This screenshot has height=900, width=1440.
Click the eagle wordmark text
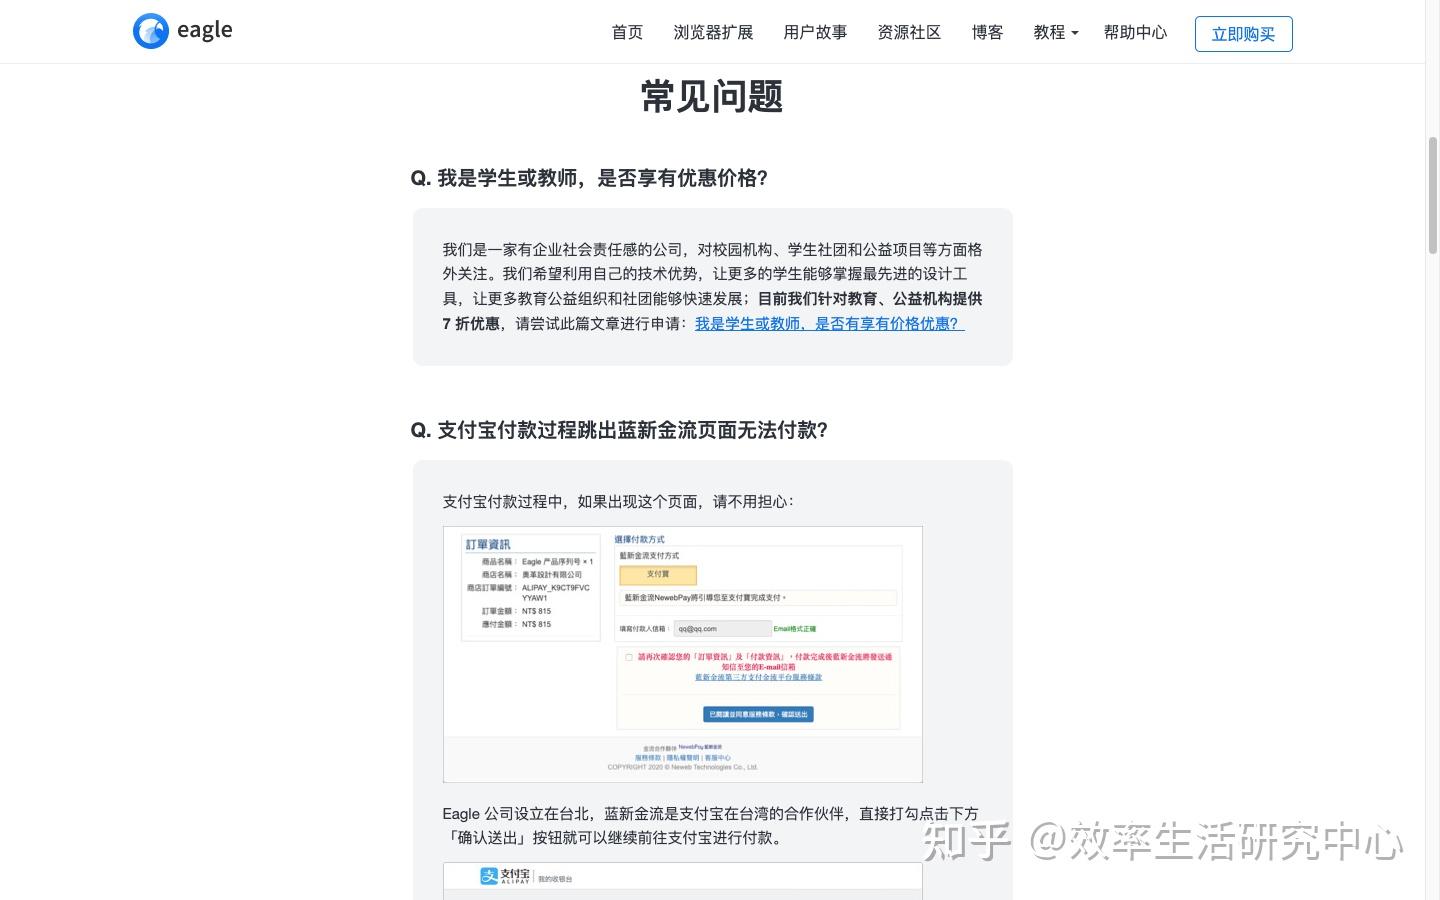pos(204,31)
